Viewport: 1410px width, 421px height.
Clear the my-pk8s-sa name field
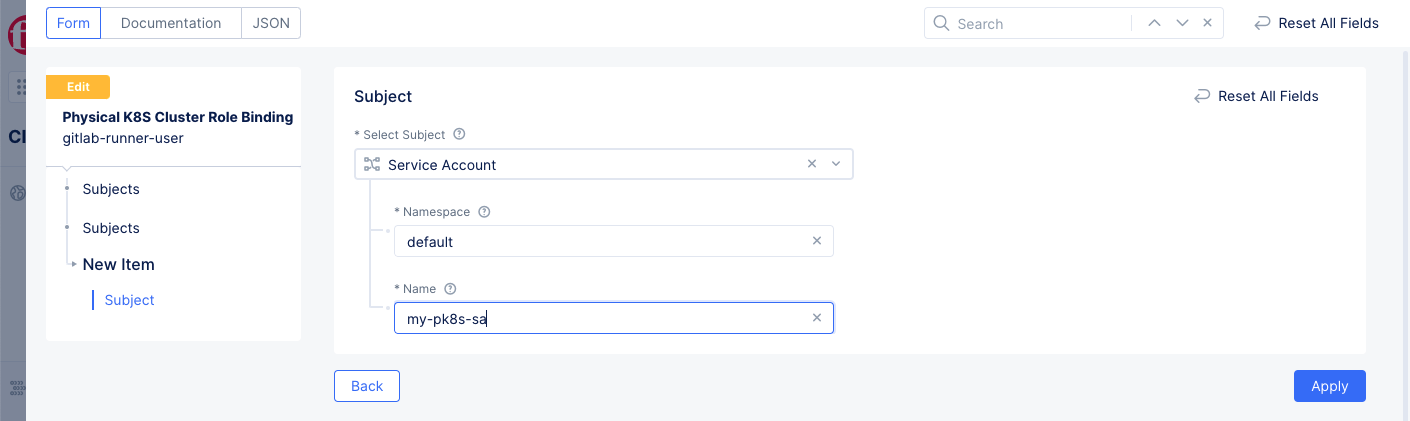(816, 318)
